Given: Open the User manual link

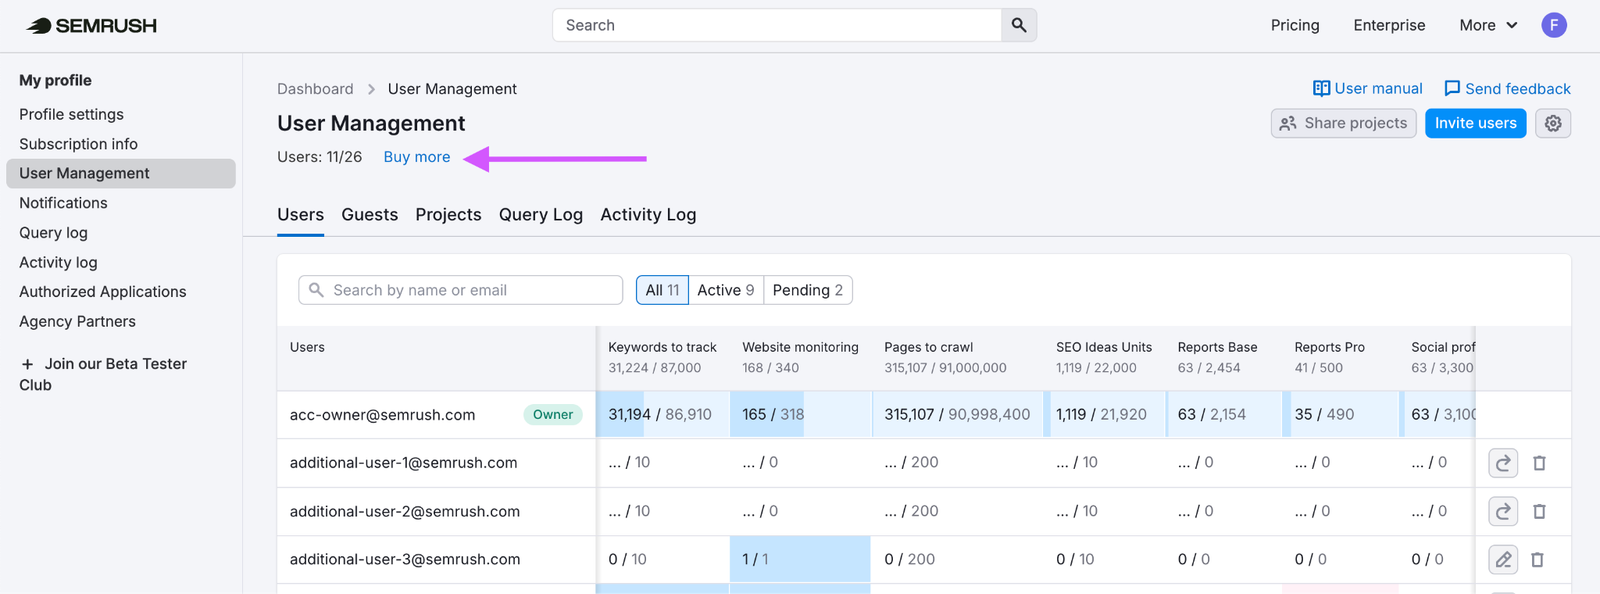Looking at the screenshot, I should click(x=1367, y=88).
